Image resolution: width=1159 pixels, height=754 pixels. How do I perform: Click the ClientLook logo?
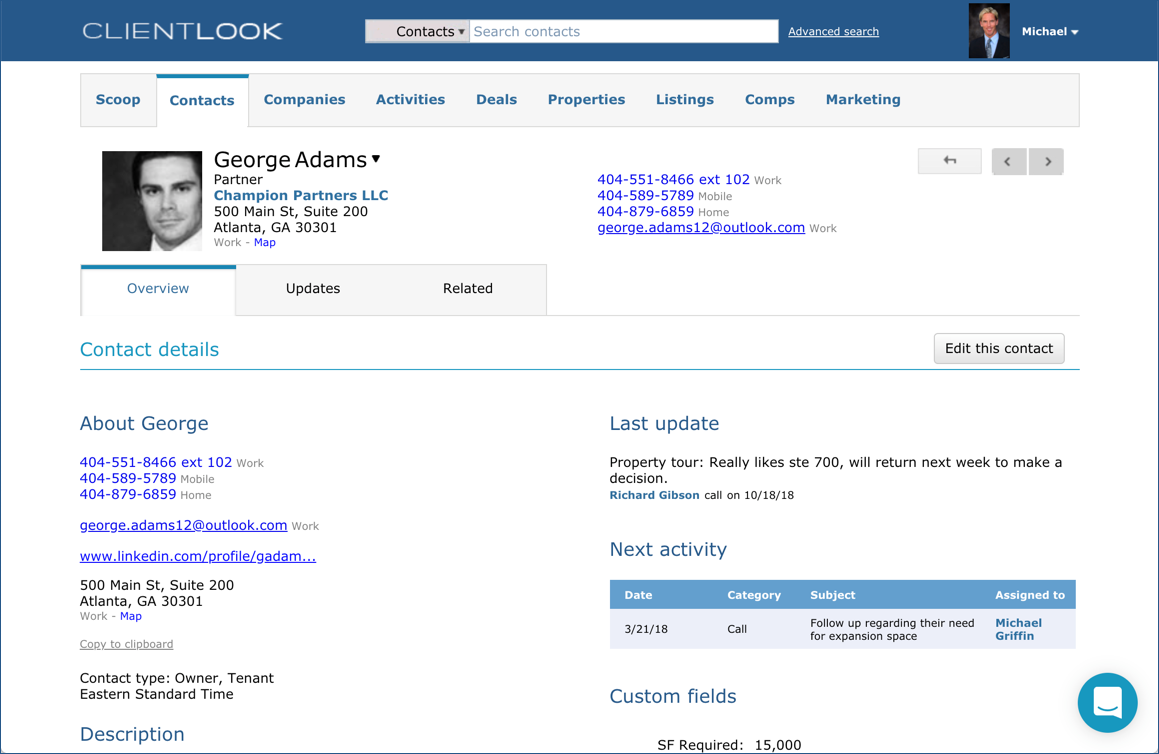point(182,31)
